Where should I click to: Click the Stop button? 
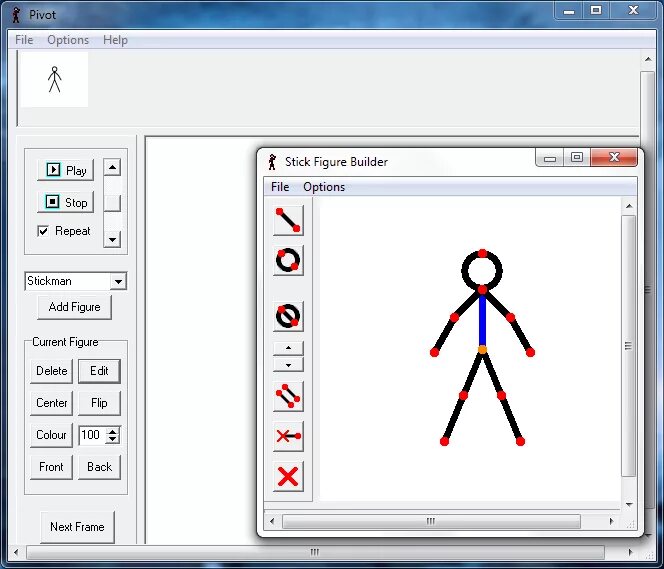point(66,202)
